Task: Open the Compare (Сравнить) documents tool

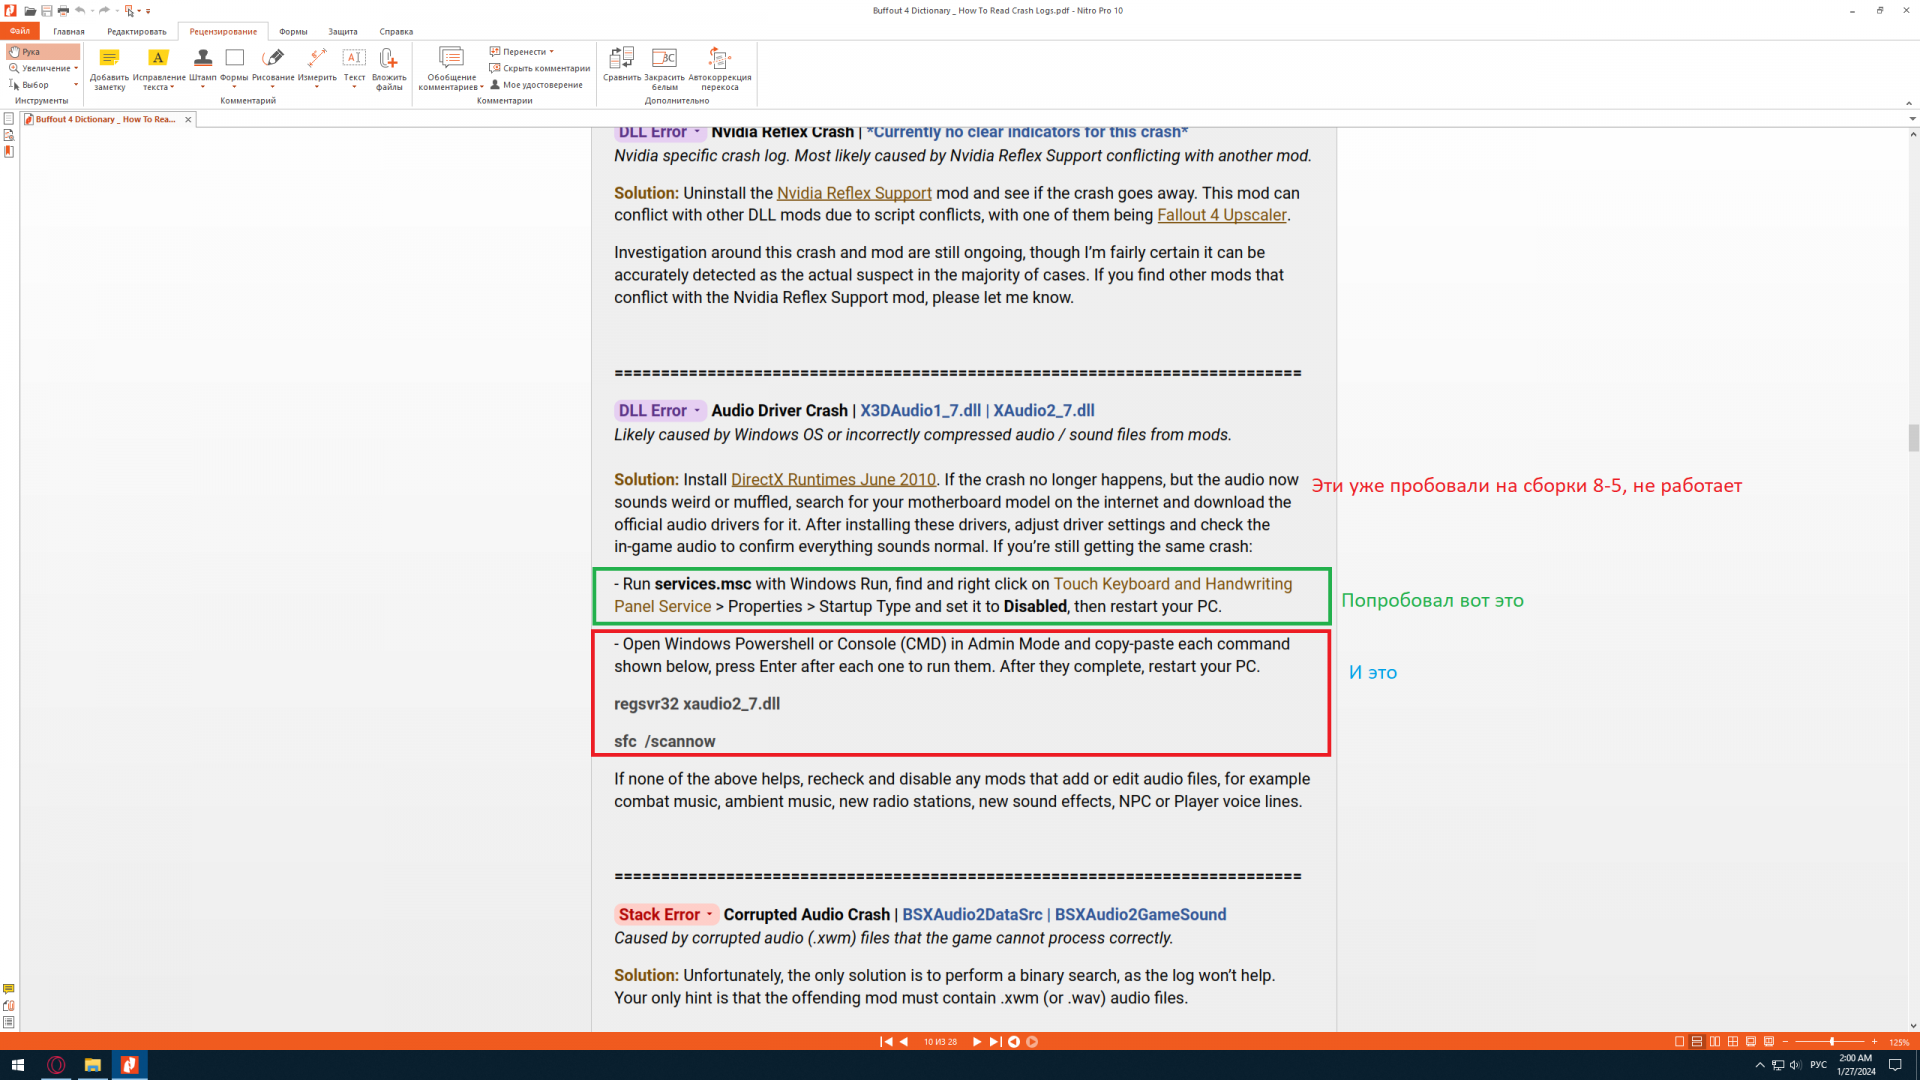Action: [x=621, y=59]
